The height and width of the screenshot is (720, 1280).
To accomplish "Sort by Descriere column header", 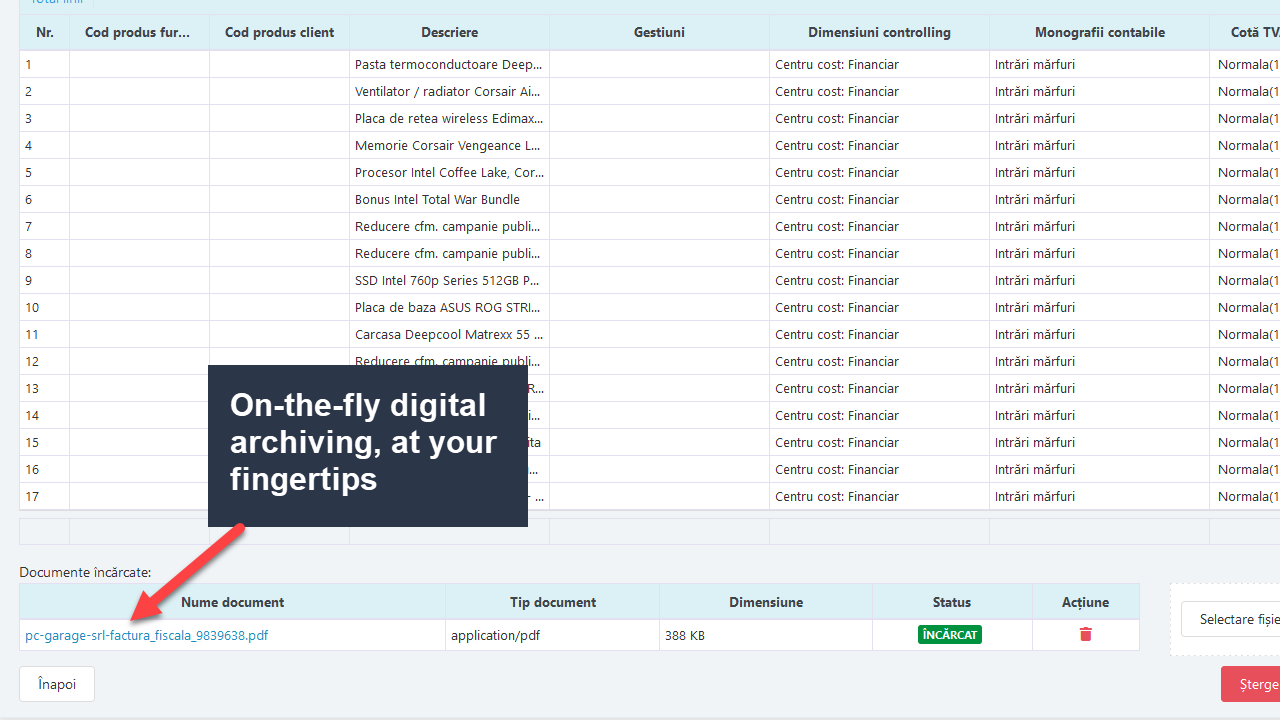I will (x=450, y=32).
